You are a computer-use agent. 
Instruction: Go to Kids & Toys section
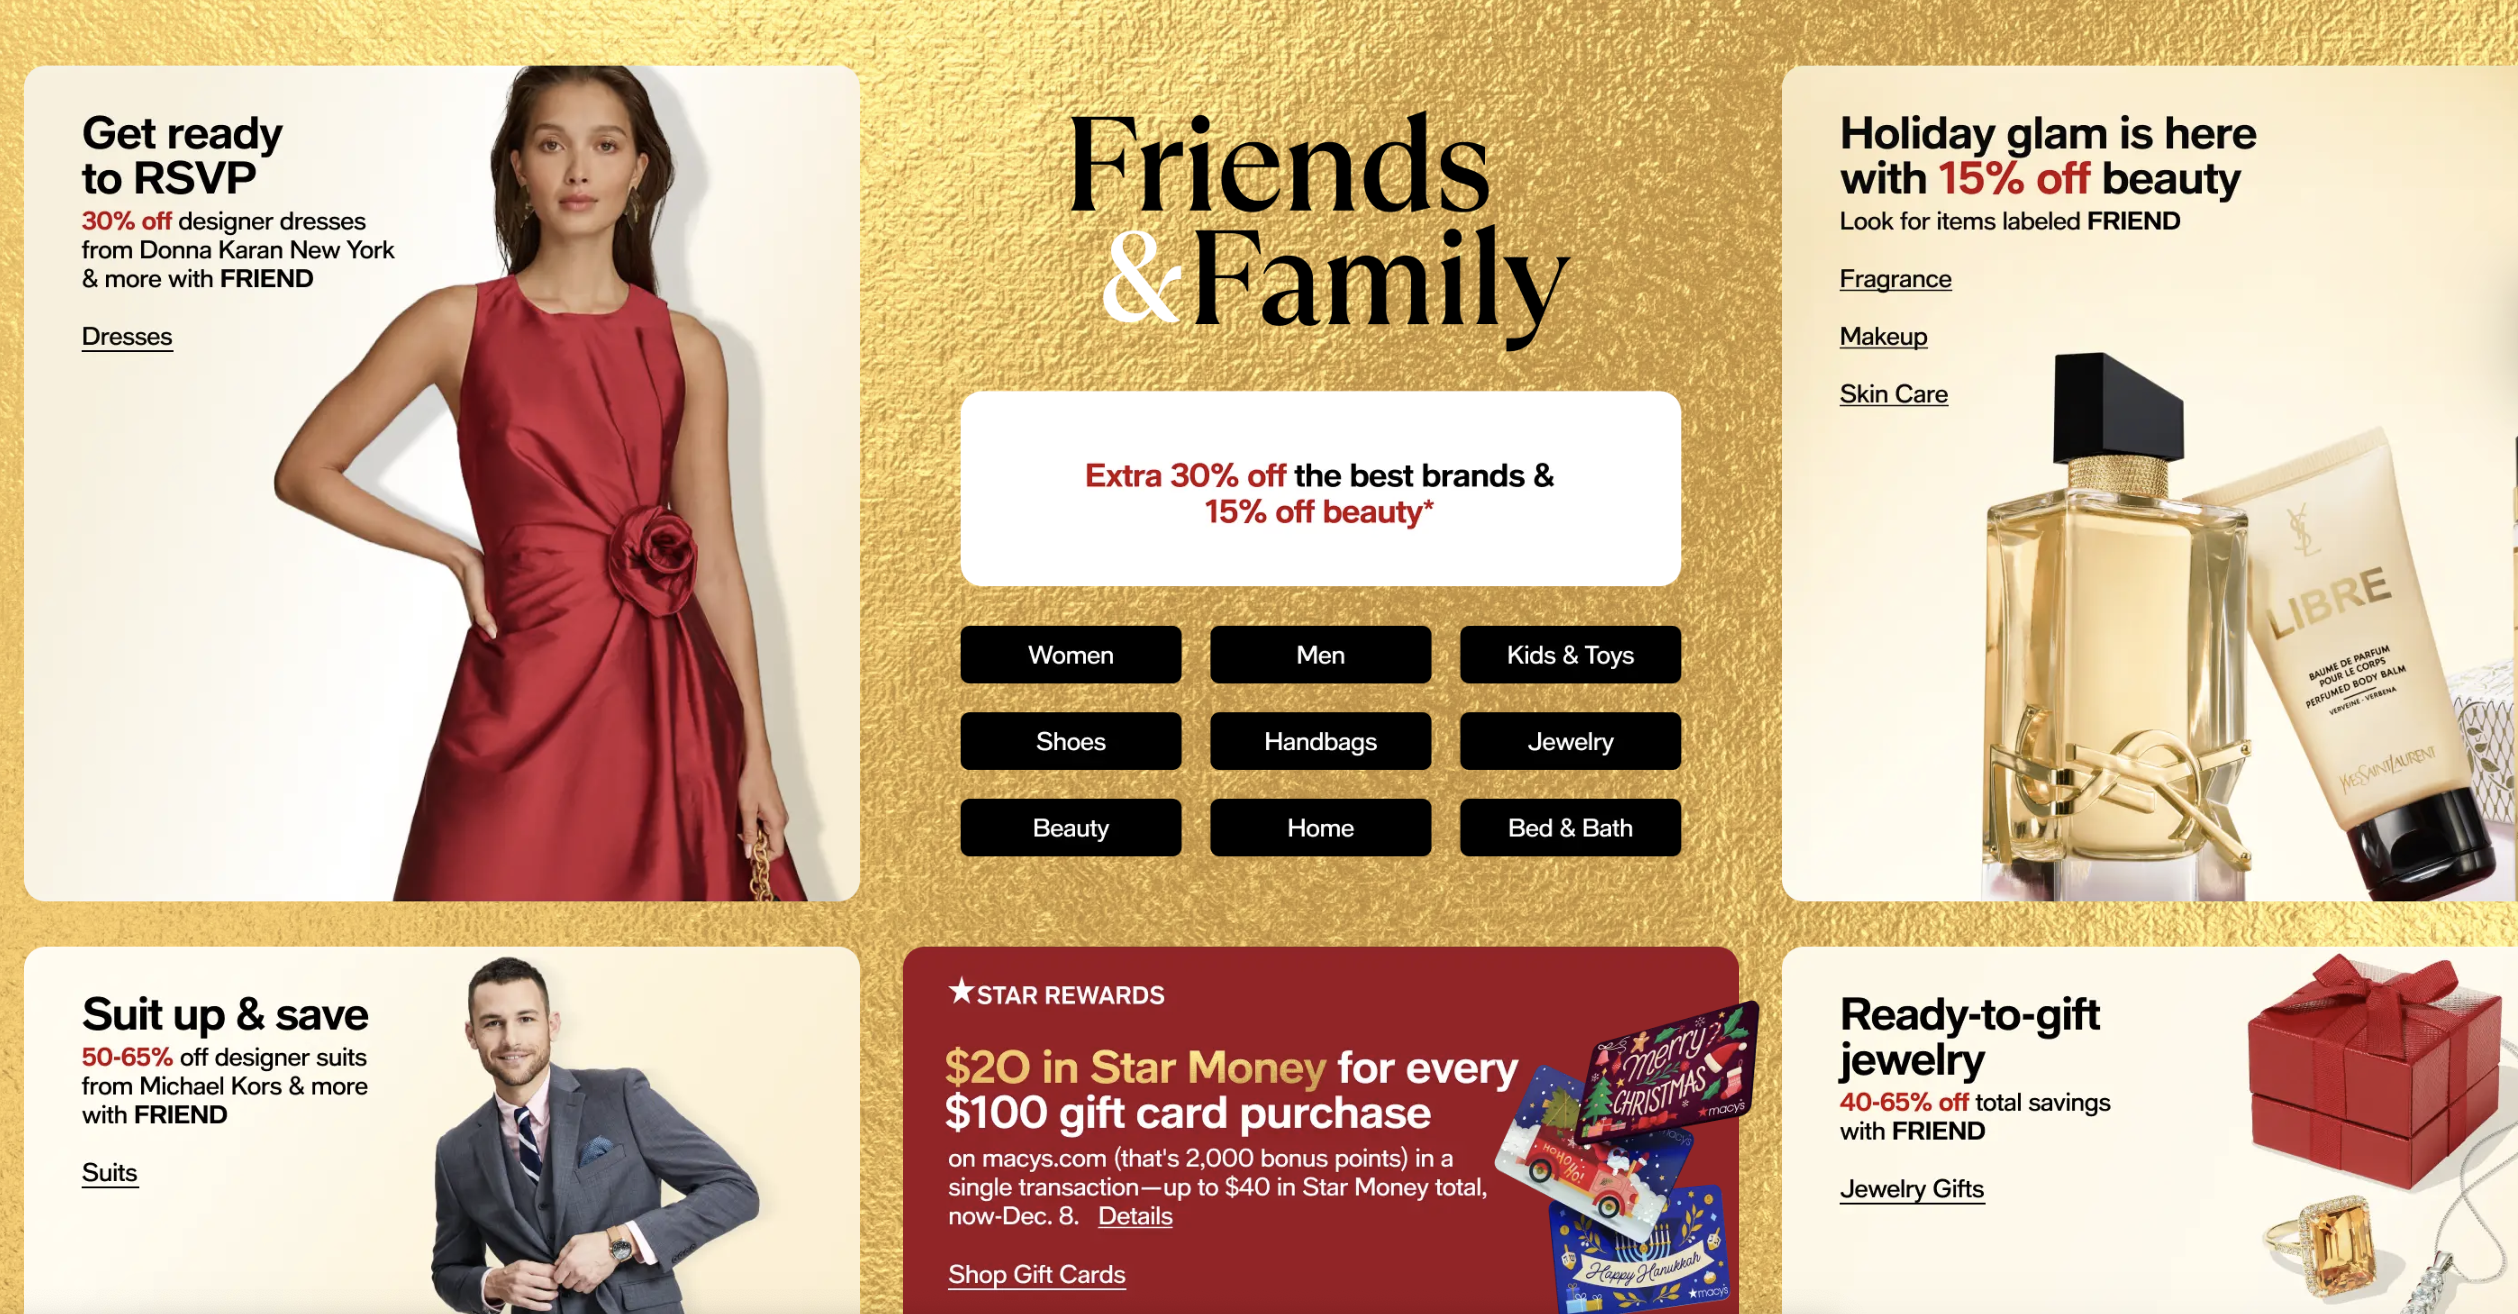click(1570, 655)
